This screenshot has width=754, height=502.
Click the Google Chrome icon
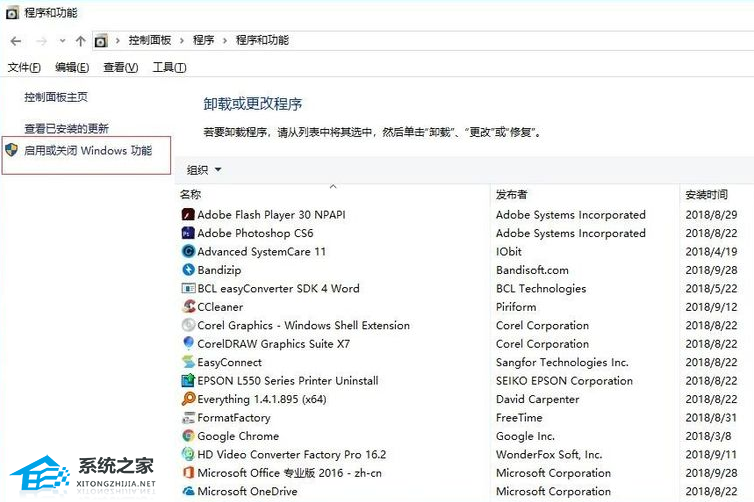pos(188,436)
